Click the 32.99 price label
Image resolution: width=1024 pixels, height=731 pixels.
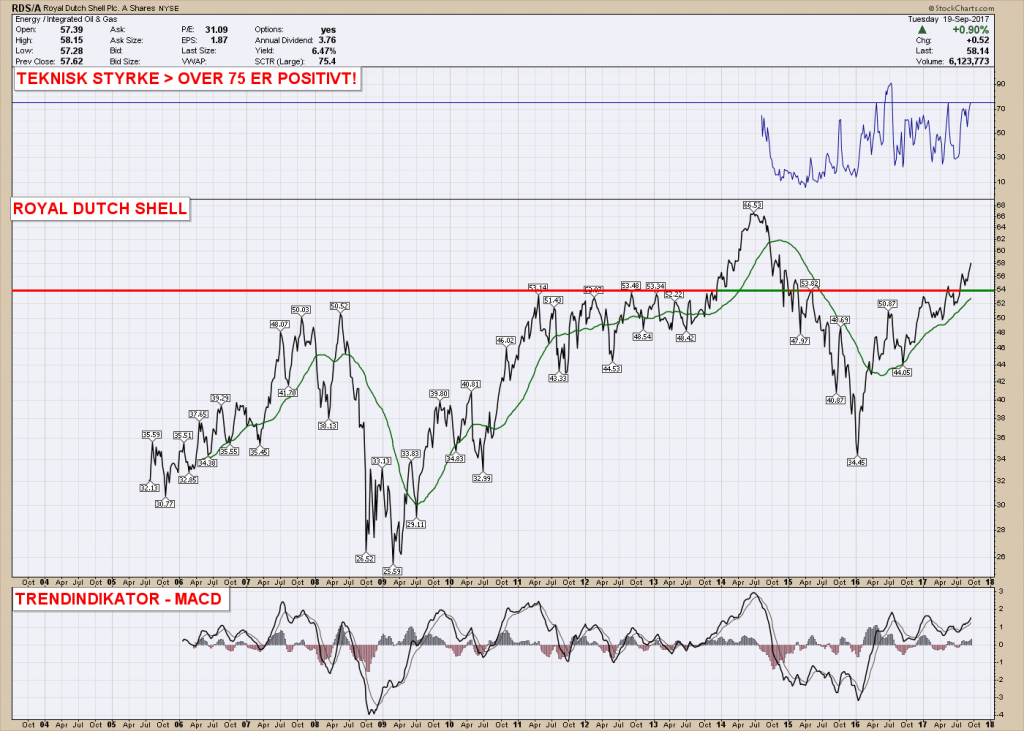point(481,478)
